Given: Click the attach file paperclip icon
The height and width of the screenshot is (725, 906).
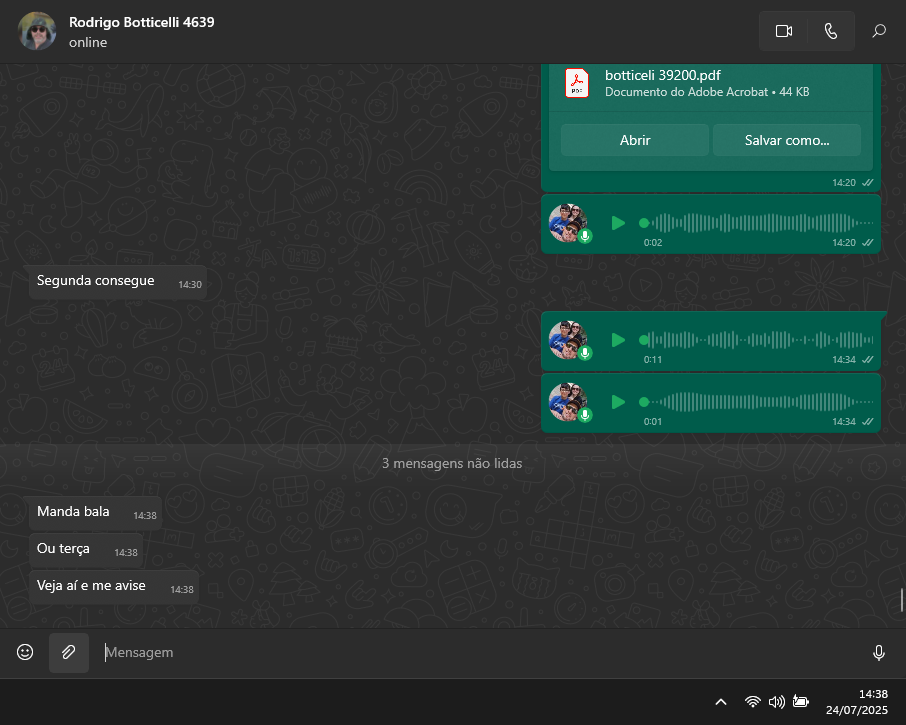Looking at the screenshot, I should [x=69, y=652].
